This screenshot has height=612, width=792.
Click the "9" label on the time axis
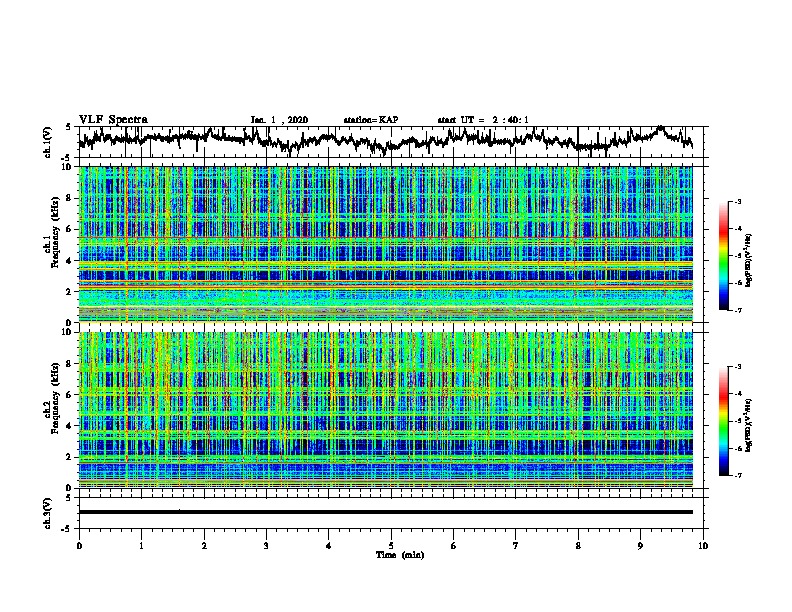(x=640, y=545)
